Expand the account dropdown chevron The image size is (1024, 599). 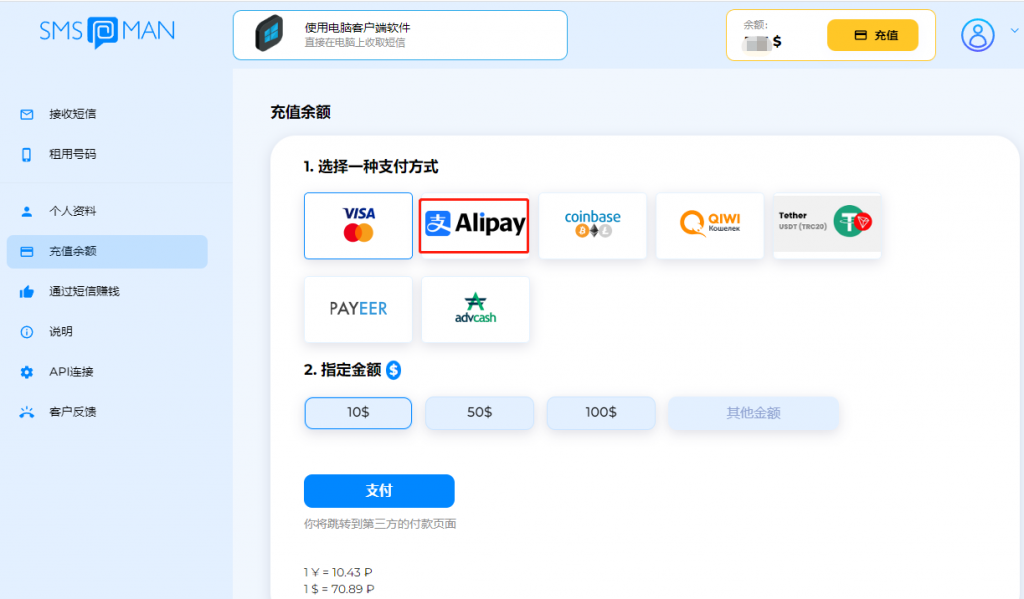click(x=1014, y=30)
